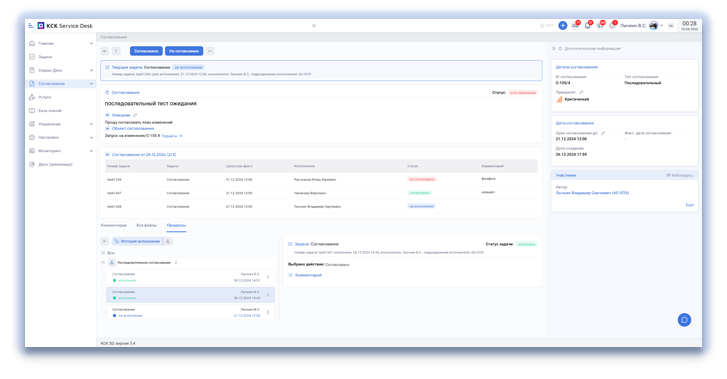Click the user avatar picture
Viewport: 727px width, 379px height.
point(653,26)
